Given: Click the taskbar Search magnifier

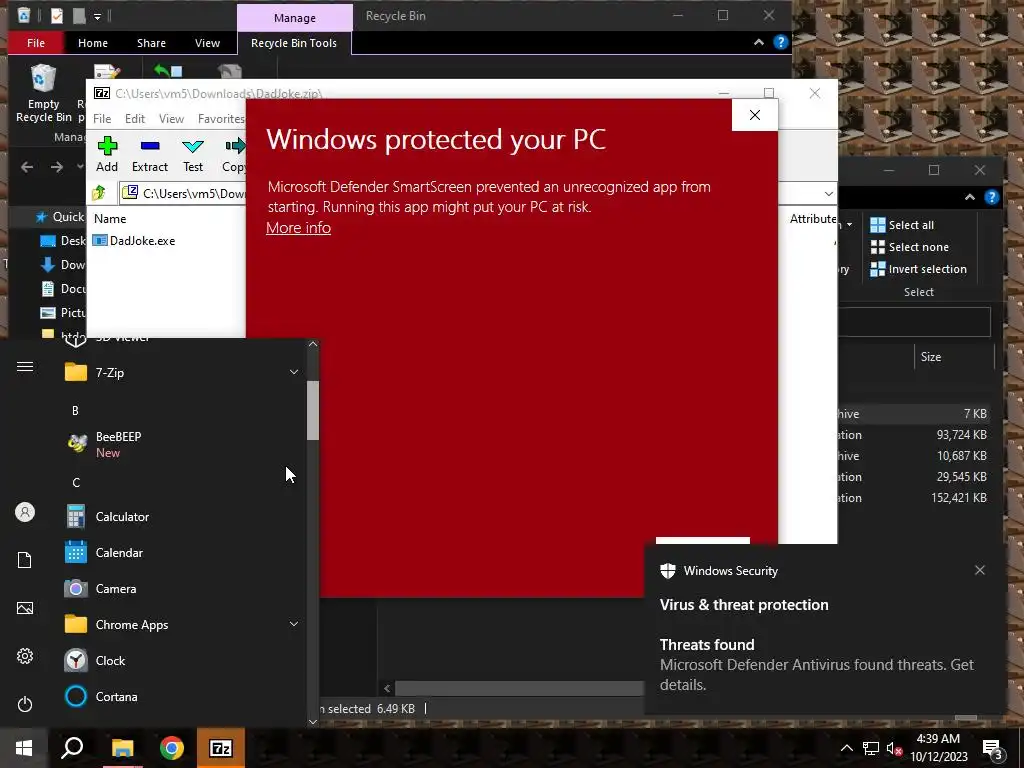Looking at the screenshot, I should coord(72,748).
